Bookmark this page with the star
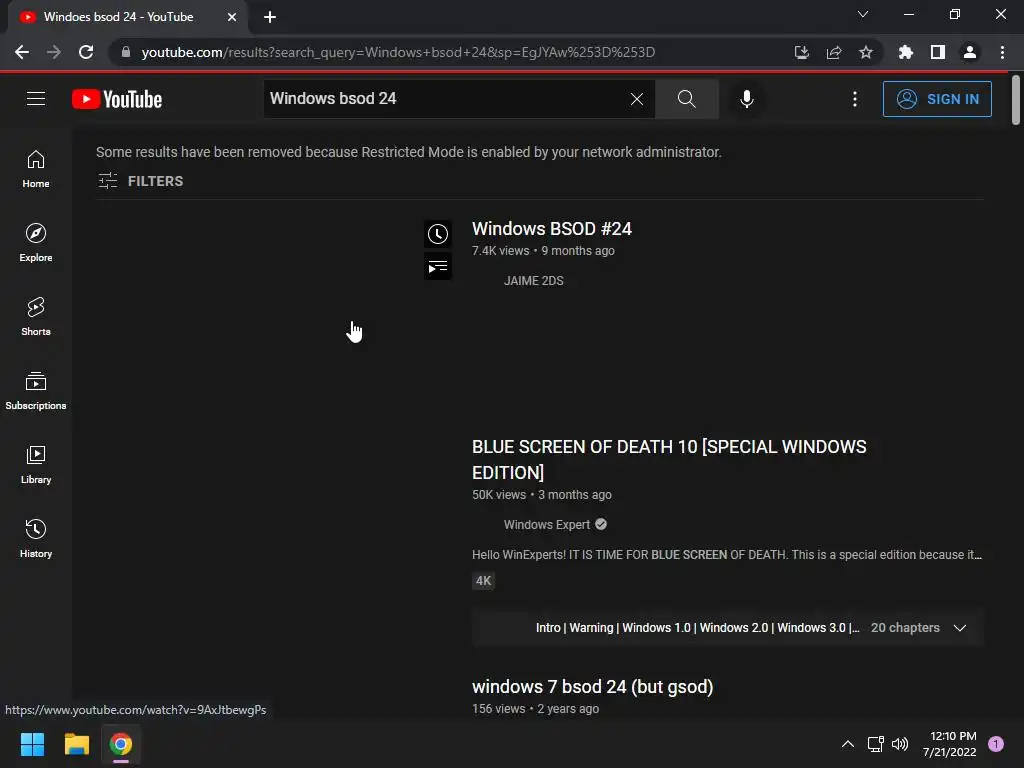The width and height of the screenshot is (1024, 768). pyautogui.click(x=866, y=52)
